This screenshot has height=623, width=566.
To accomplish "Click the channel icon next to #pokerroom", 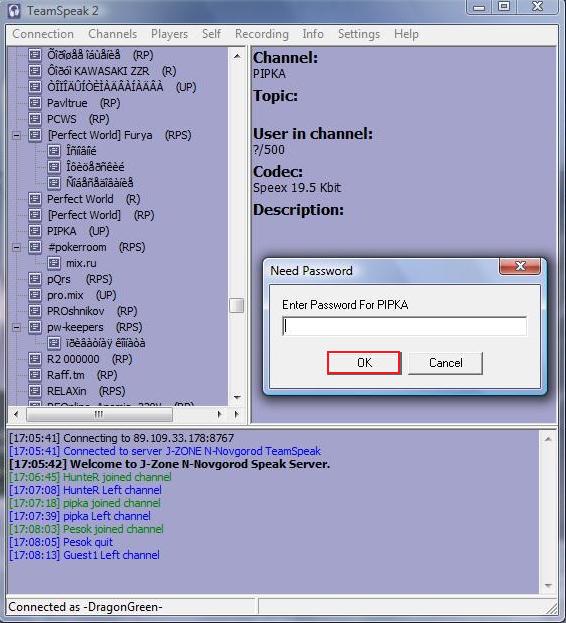I will coord(35,247).
